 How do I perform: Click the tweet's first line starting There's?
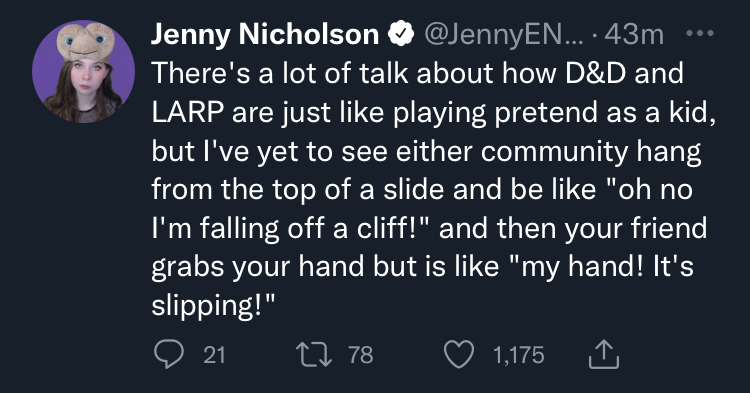click(x=418, y=73)
